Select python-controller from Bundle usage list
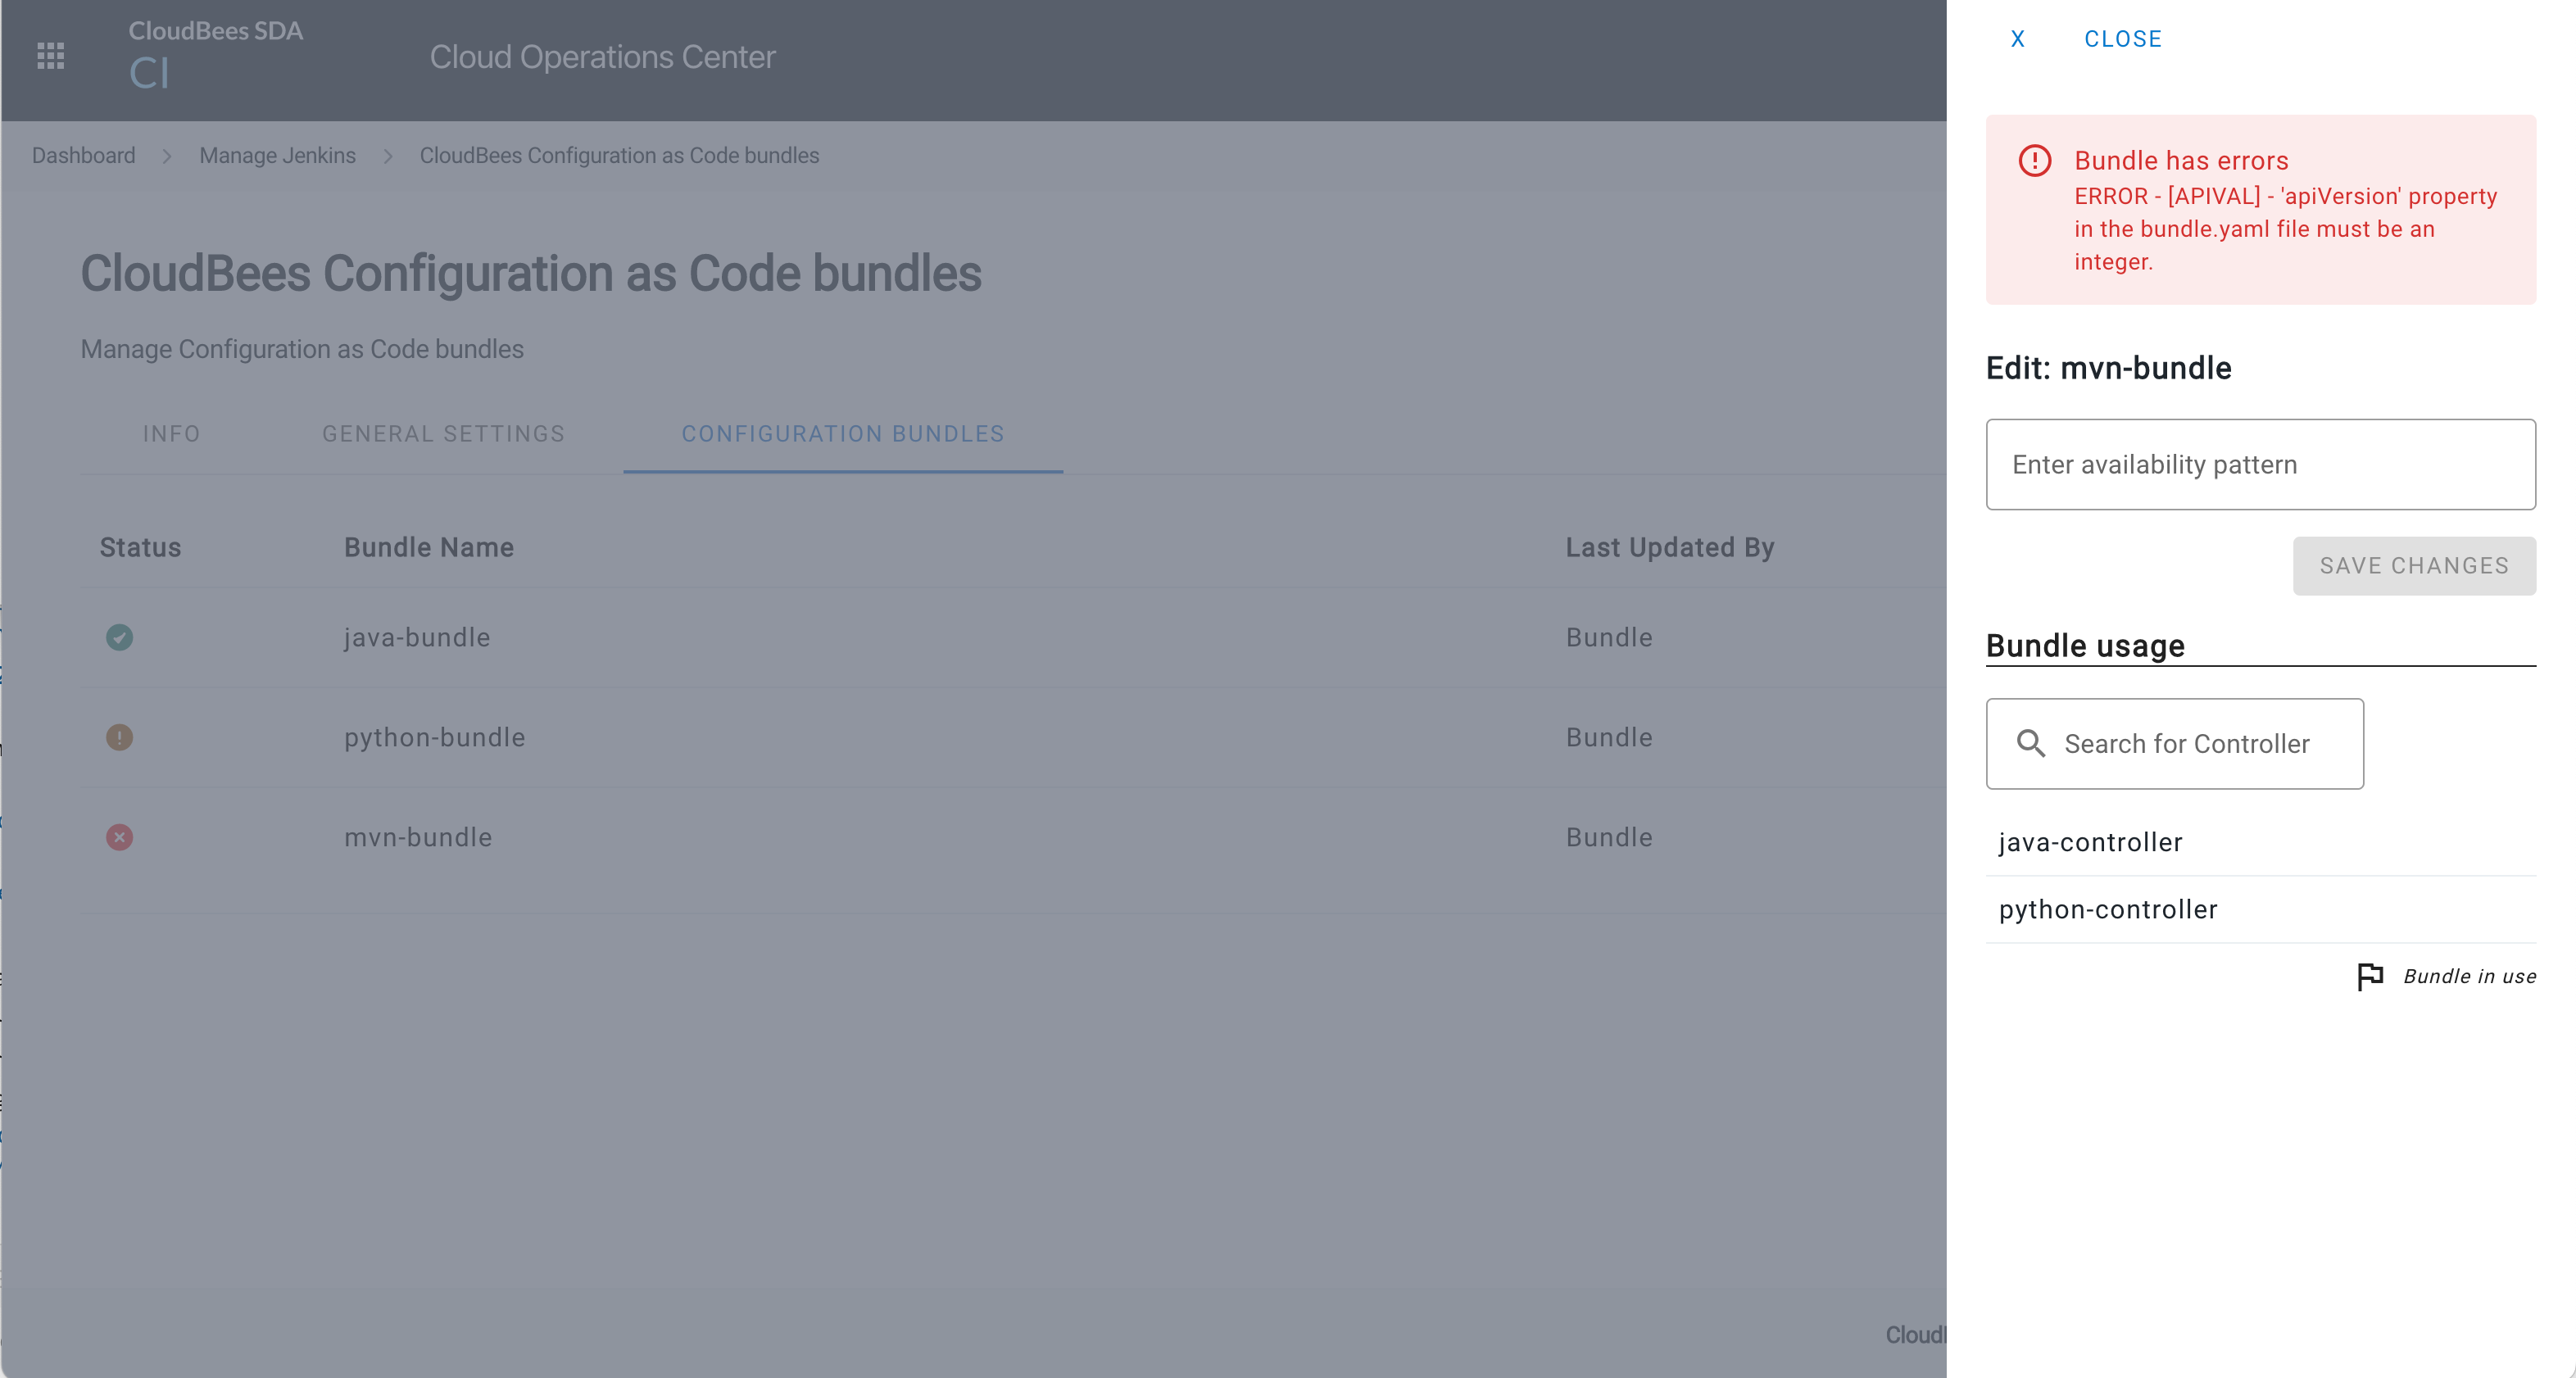Screen dimensions: 2576x1378 tap(2107, 908)
